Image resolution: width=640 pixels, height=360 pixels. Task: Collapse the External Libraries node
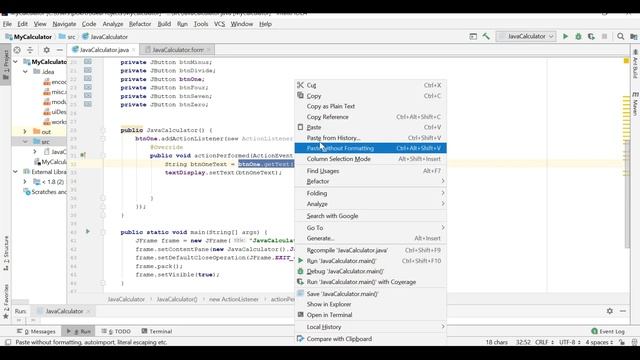pos(16,171)
